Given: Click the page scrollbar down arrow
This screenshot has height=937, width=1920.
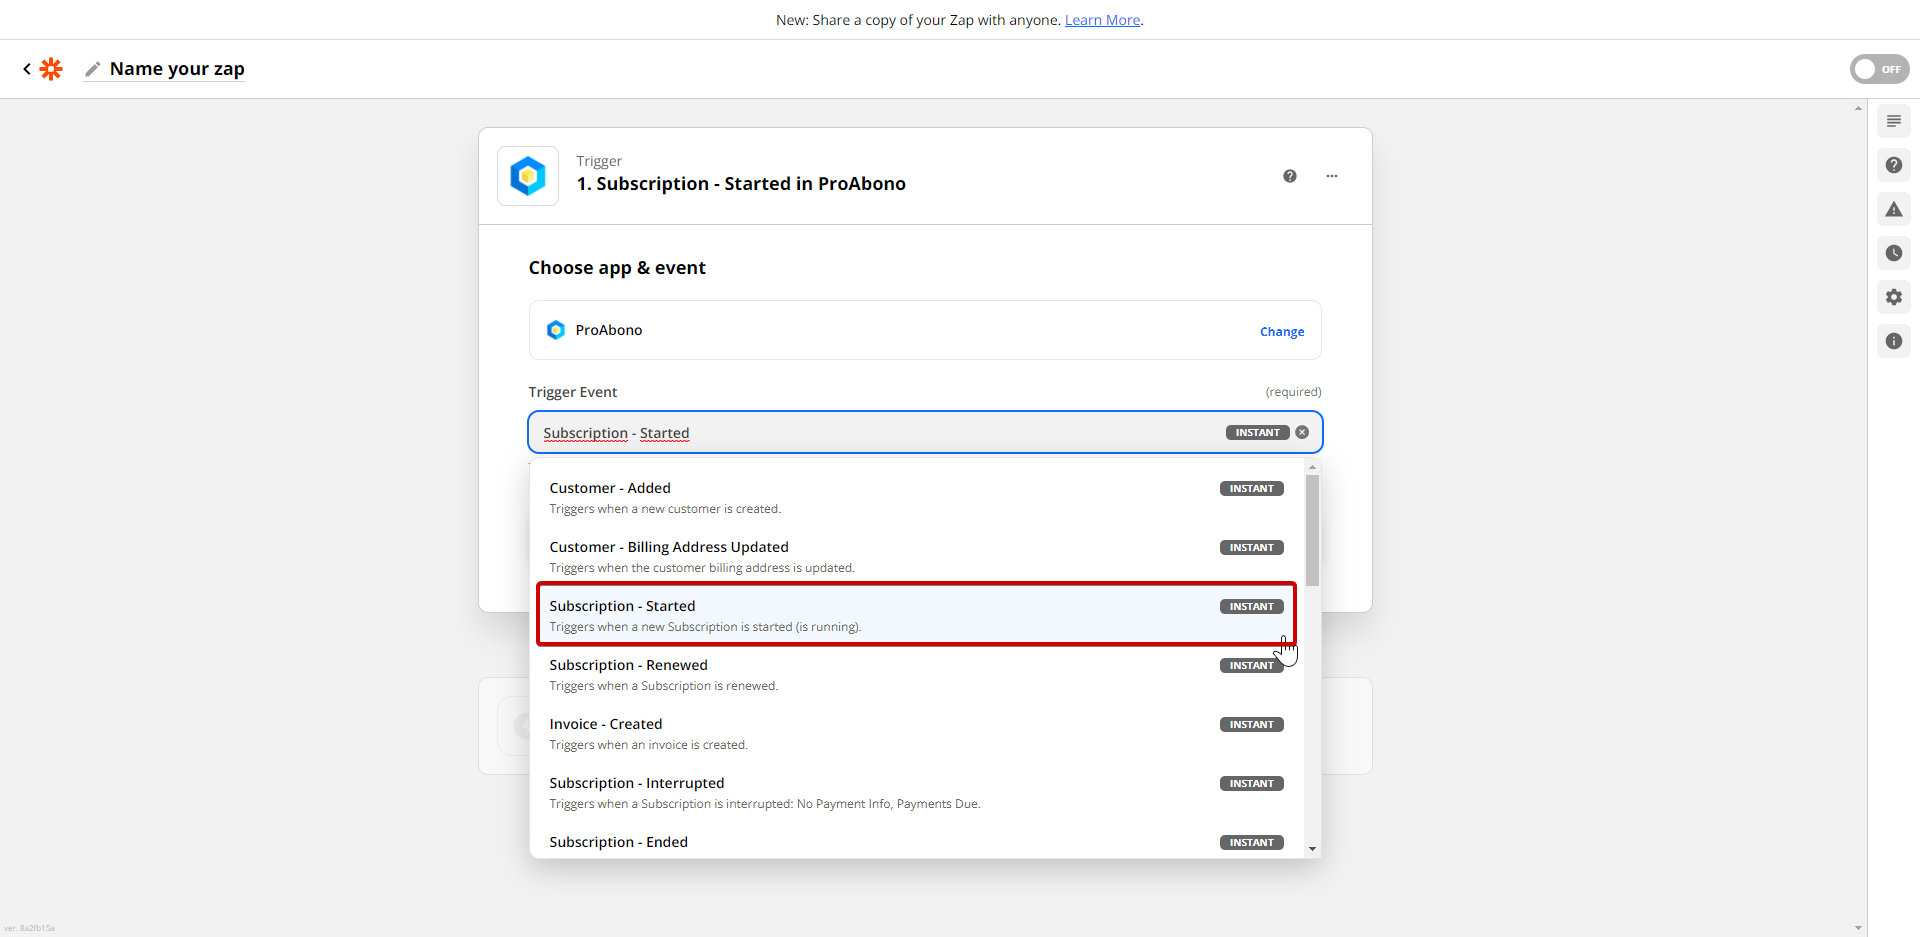Looking at the screenshot, I should click(1858, 928).
